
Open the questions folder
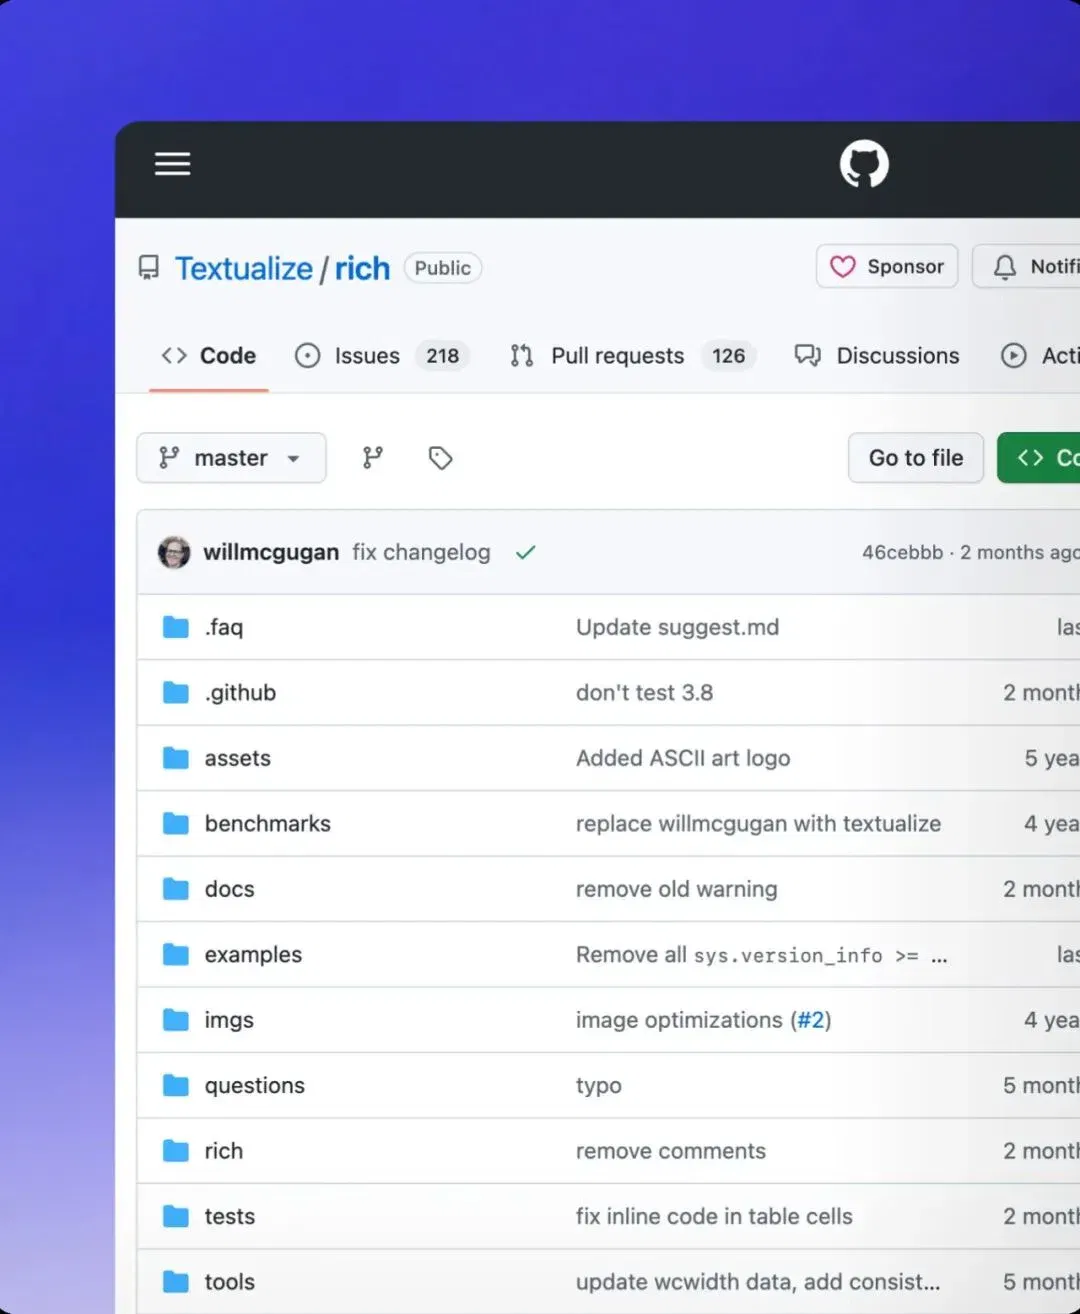click(x=254, y=1086)
